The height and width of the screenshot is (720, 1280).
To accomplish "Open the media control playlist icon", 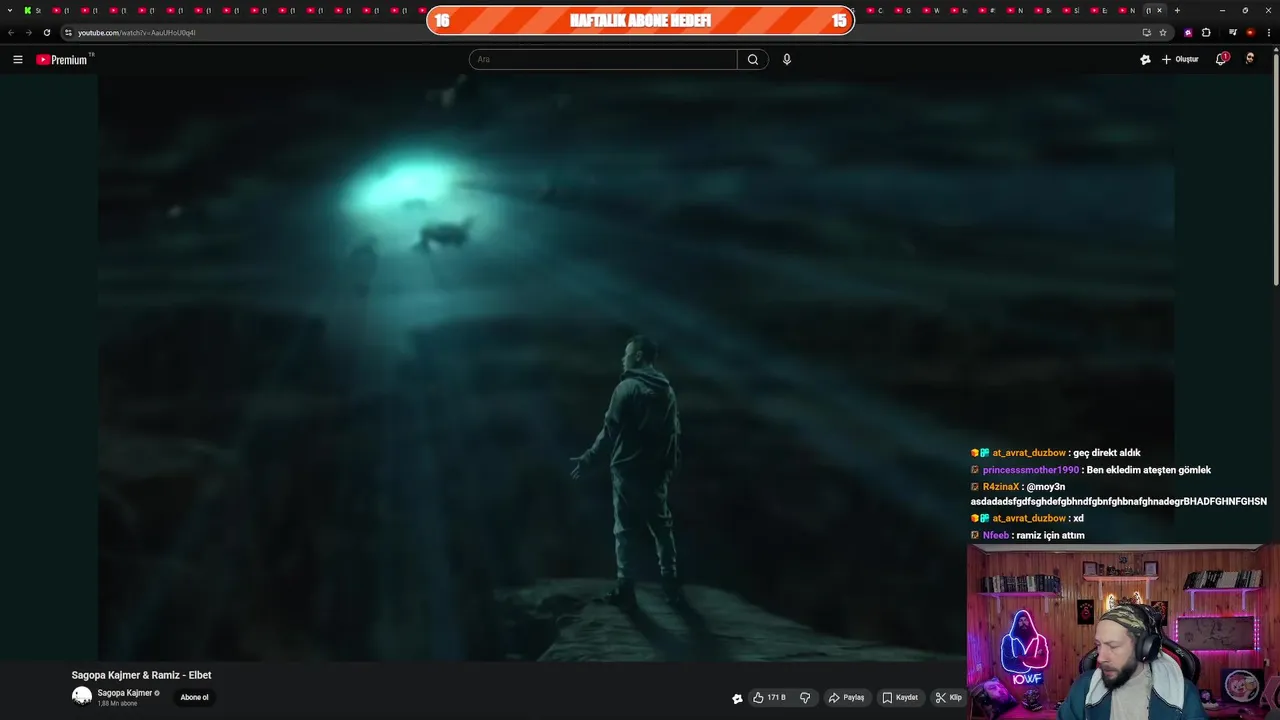I will click(x=1232, y=32).
